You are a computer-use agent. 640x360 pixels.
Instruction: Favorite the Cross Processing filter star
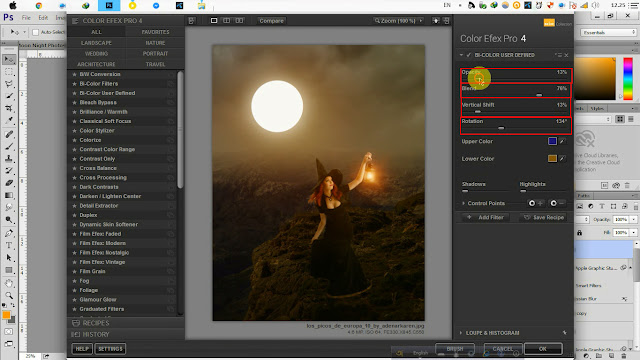[74, 178]
